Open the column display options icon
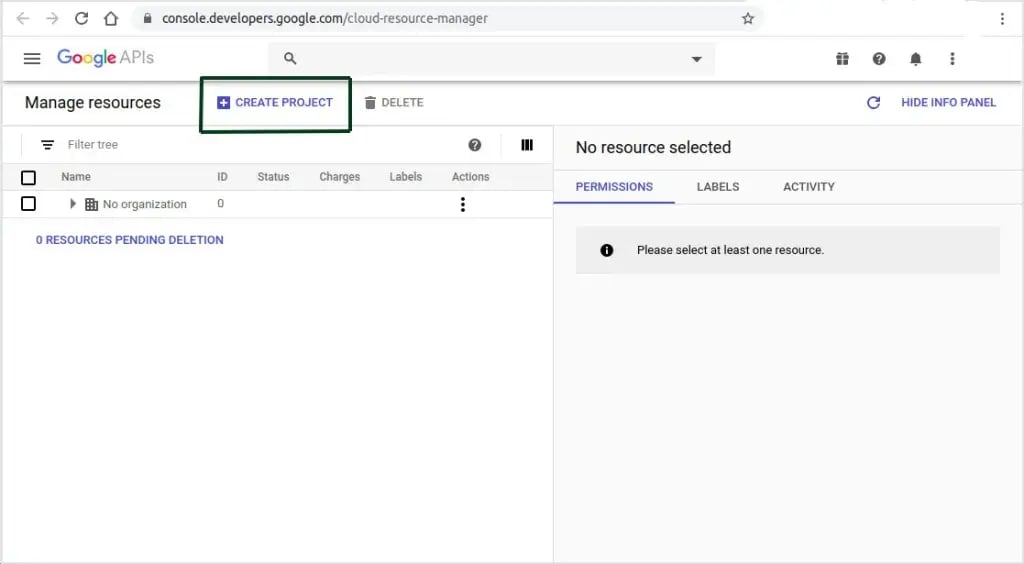1024x564 pixels. pos(527,145)
